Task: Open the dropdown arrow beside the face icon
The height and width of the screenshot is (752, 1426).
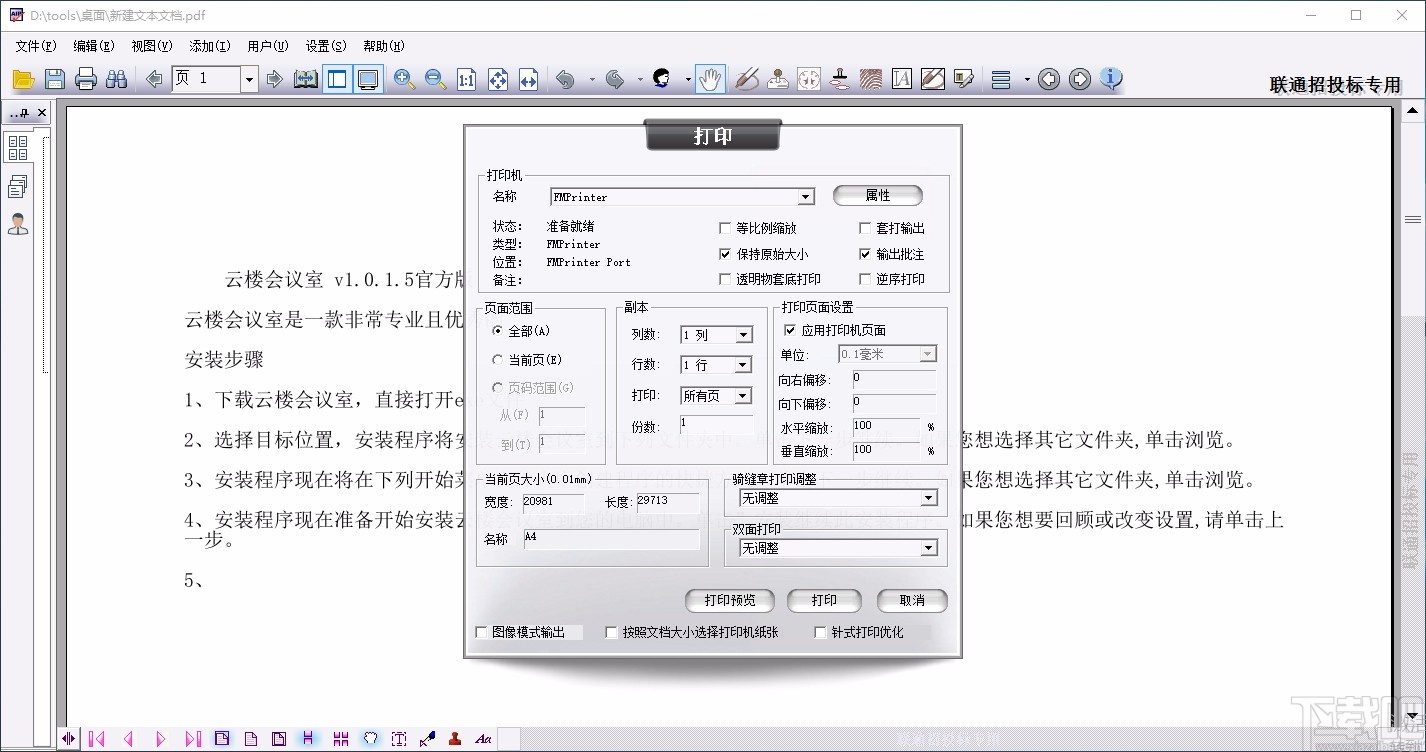Action: click(688, 80)
